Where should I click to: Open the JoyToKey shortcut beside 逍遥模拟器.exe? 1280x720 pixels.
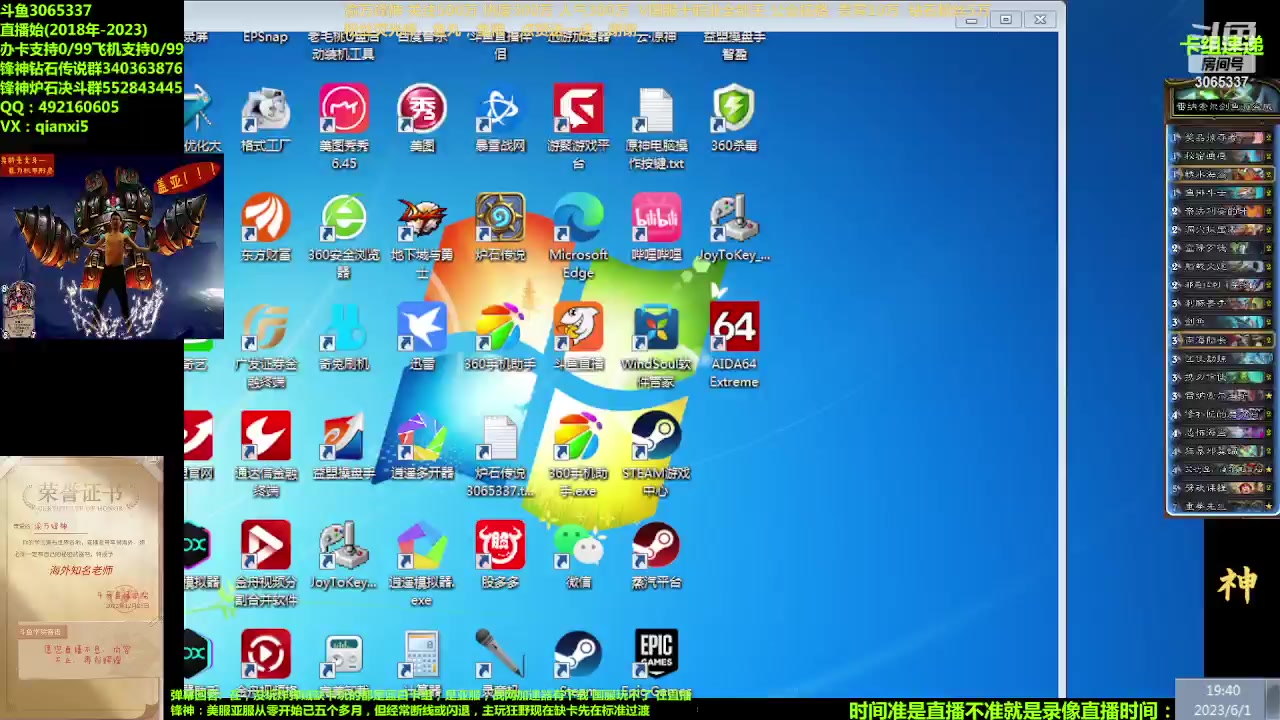pyautogui.click(x=344, y=556)
